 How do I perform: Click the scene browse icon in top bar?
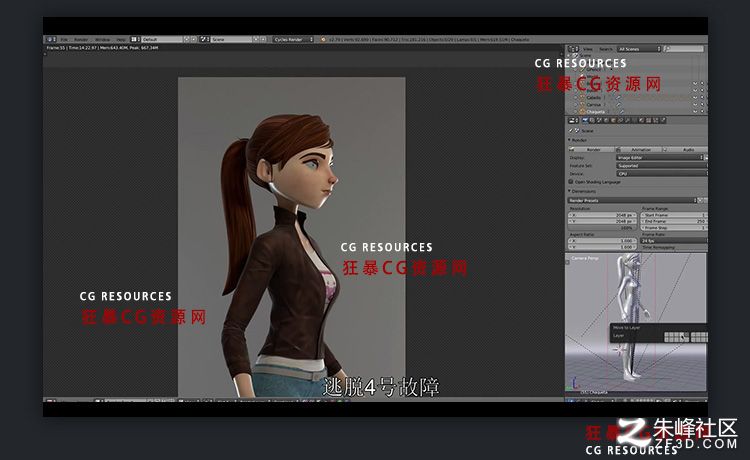coord(205,39)
